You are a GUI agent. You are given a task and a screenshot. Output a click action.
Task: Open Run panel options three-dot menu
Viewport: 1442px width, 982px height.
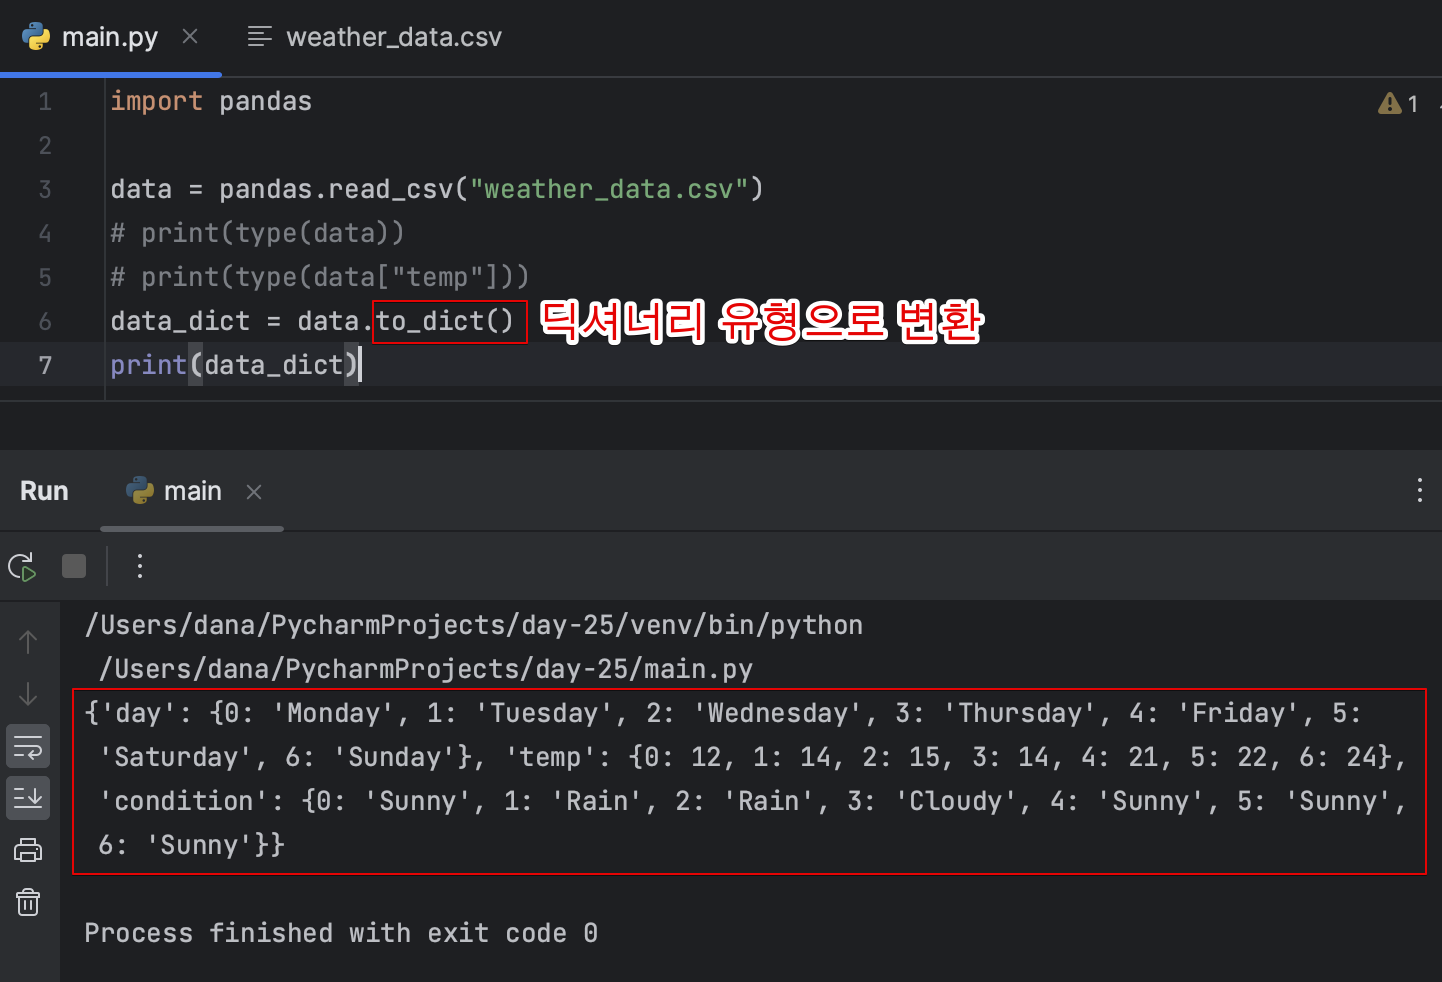click(x=1419, y=490)
